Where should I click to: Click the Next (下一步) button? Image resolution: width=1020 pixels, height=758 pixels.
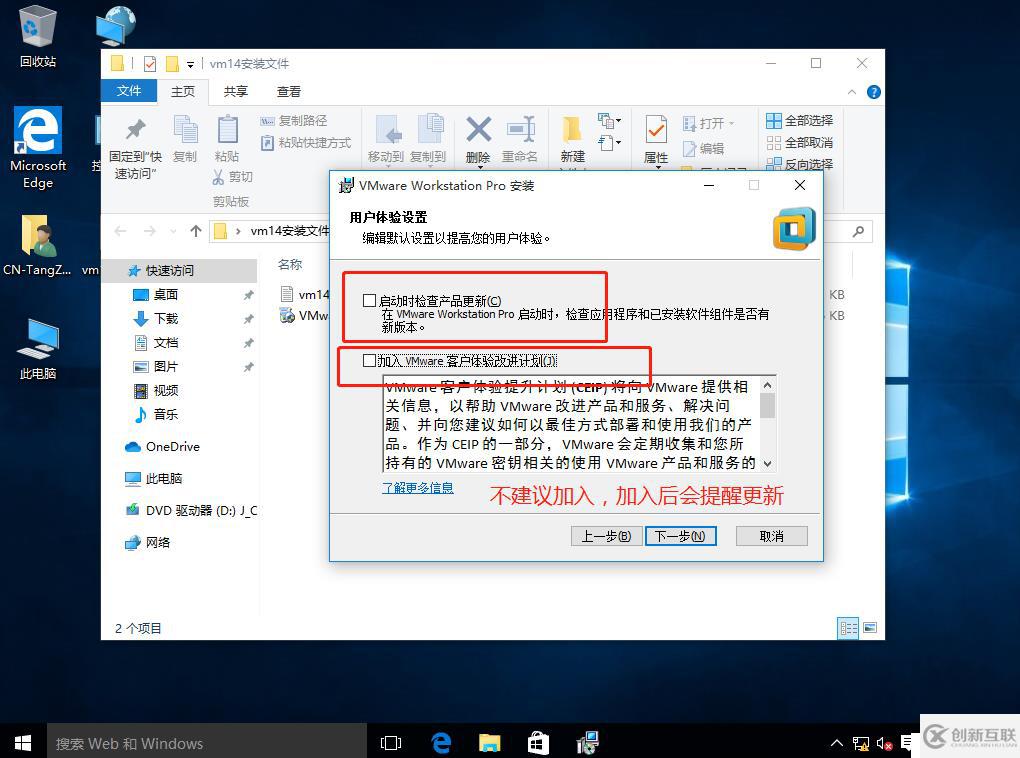tap(680, 536)
